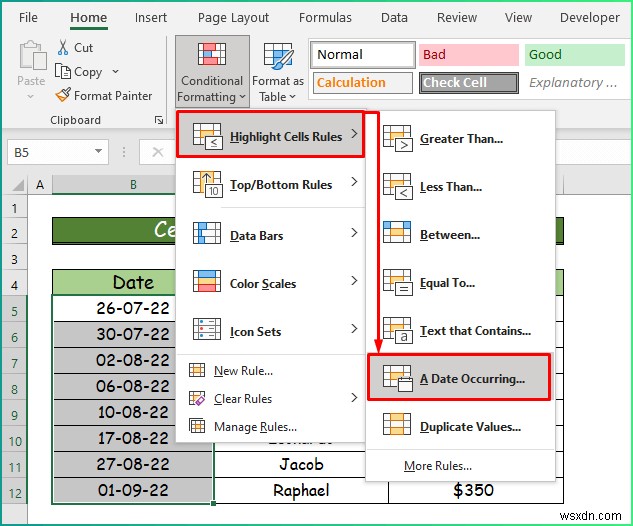Image resolution: width=633 pixels, height=526 pixels.
Task: Choose Less Than... rule label
Action: tap(451, 187)
